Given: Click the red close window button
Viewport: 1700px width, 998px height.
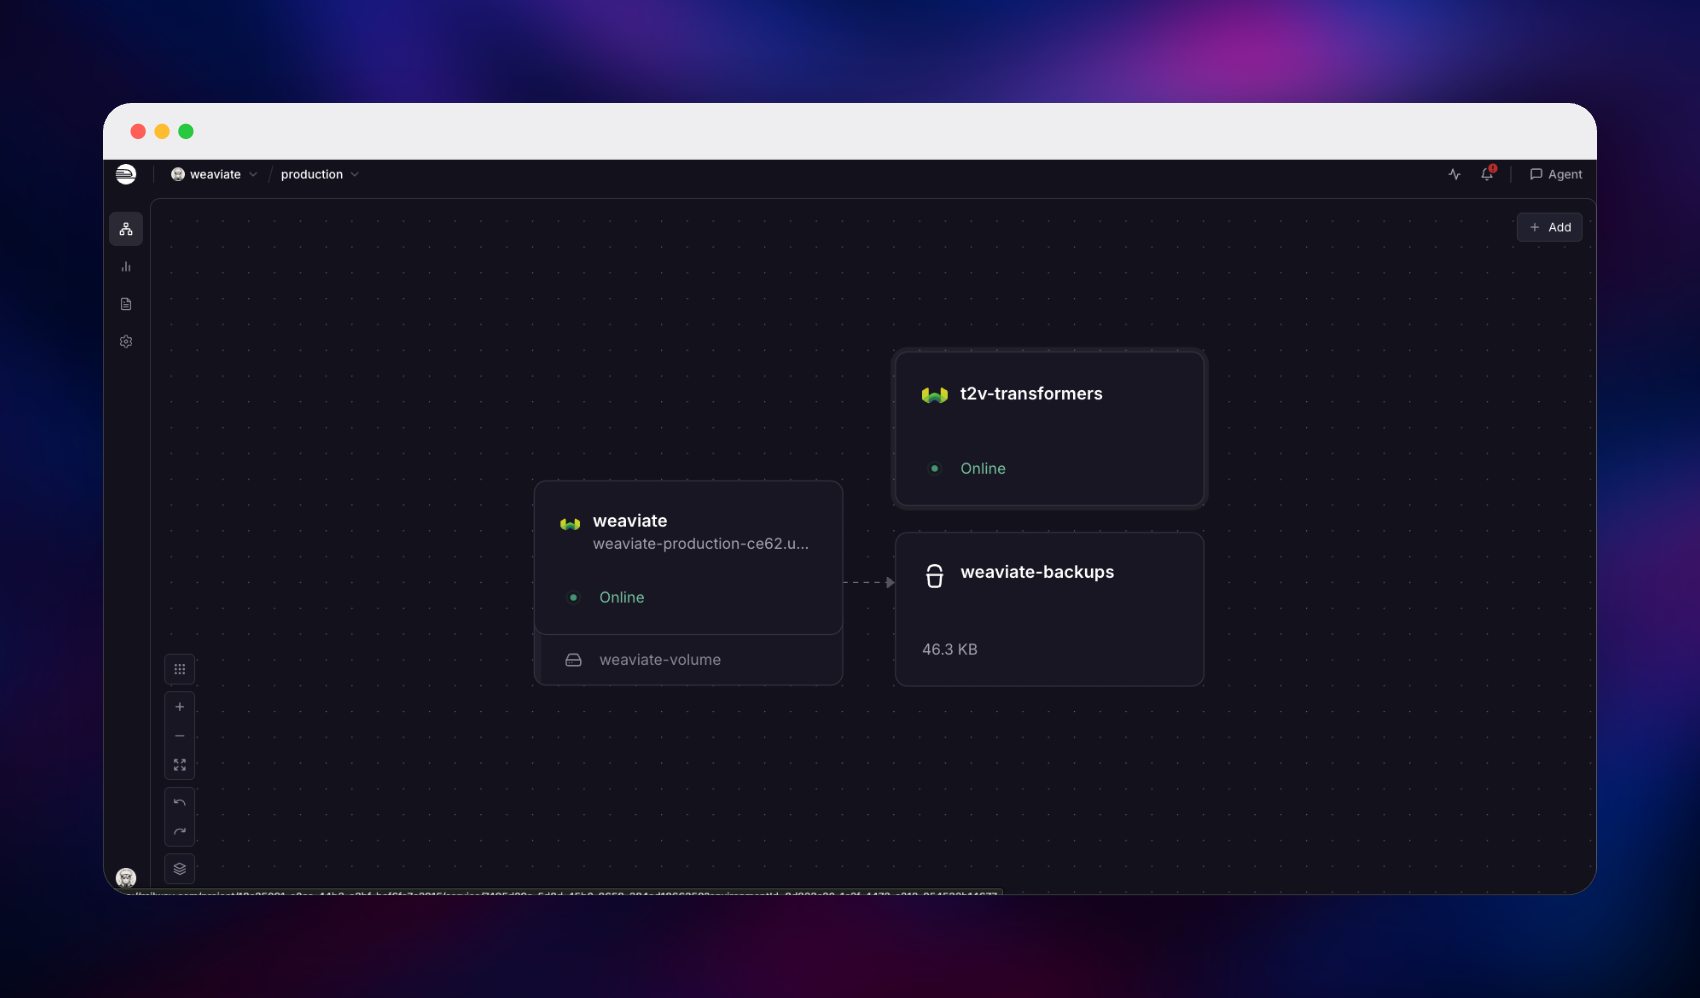Looking at the screenshot, I should point(138,131).
